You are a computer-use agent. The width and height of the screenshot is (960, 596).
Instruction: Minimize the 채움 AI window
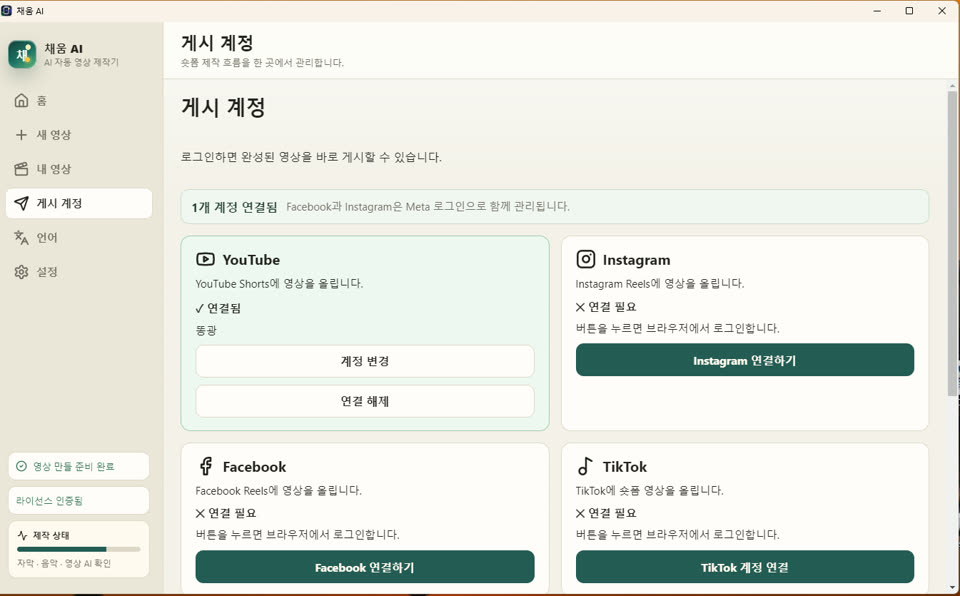click(877, 10)
